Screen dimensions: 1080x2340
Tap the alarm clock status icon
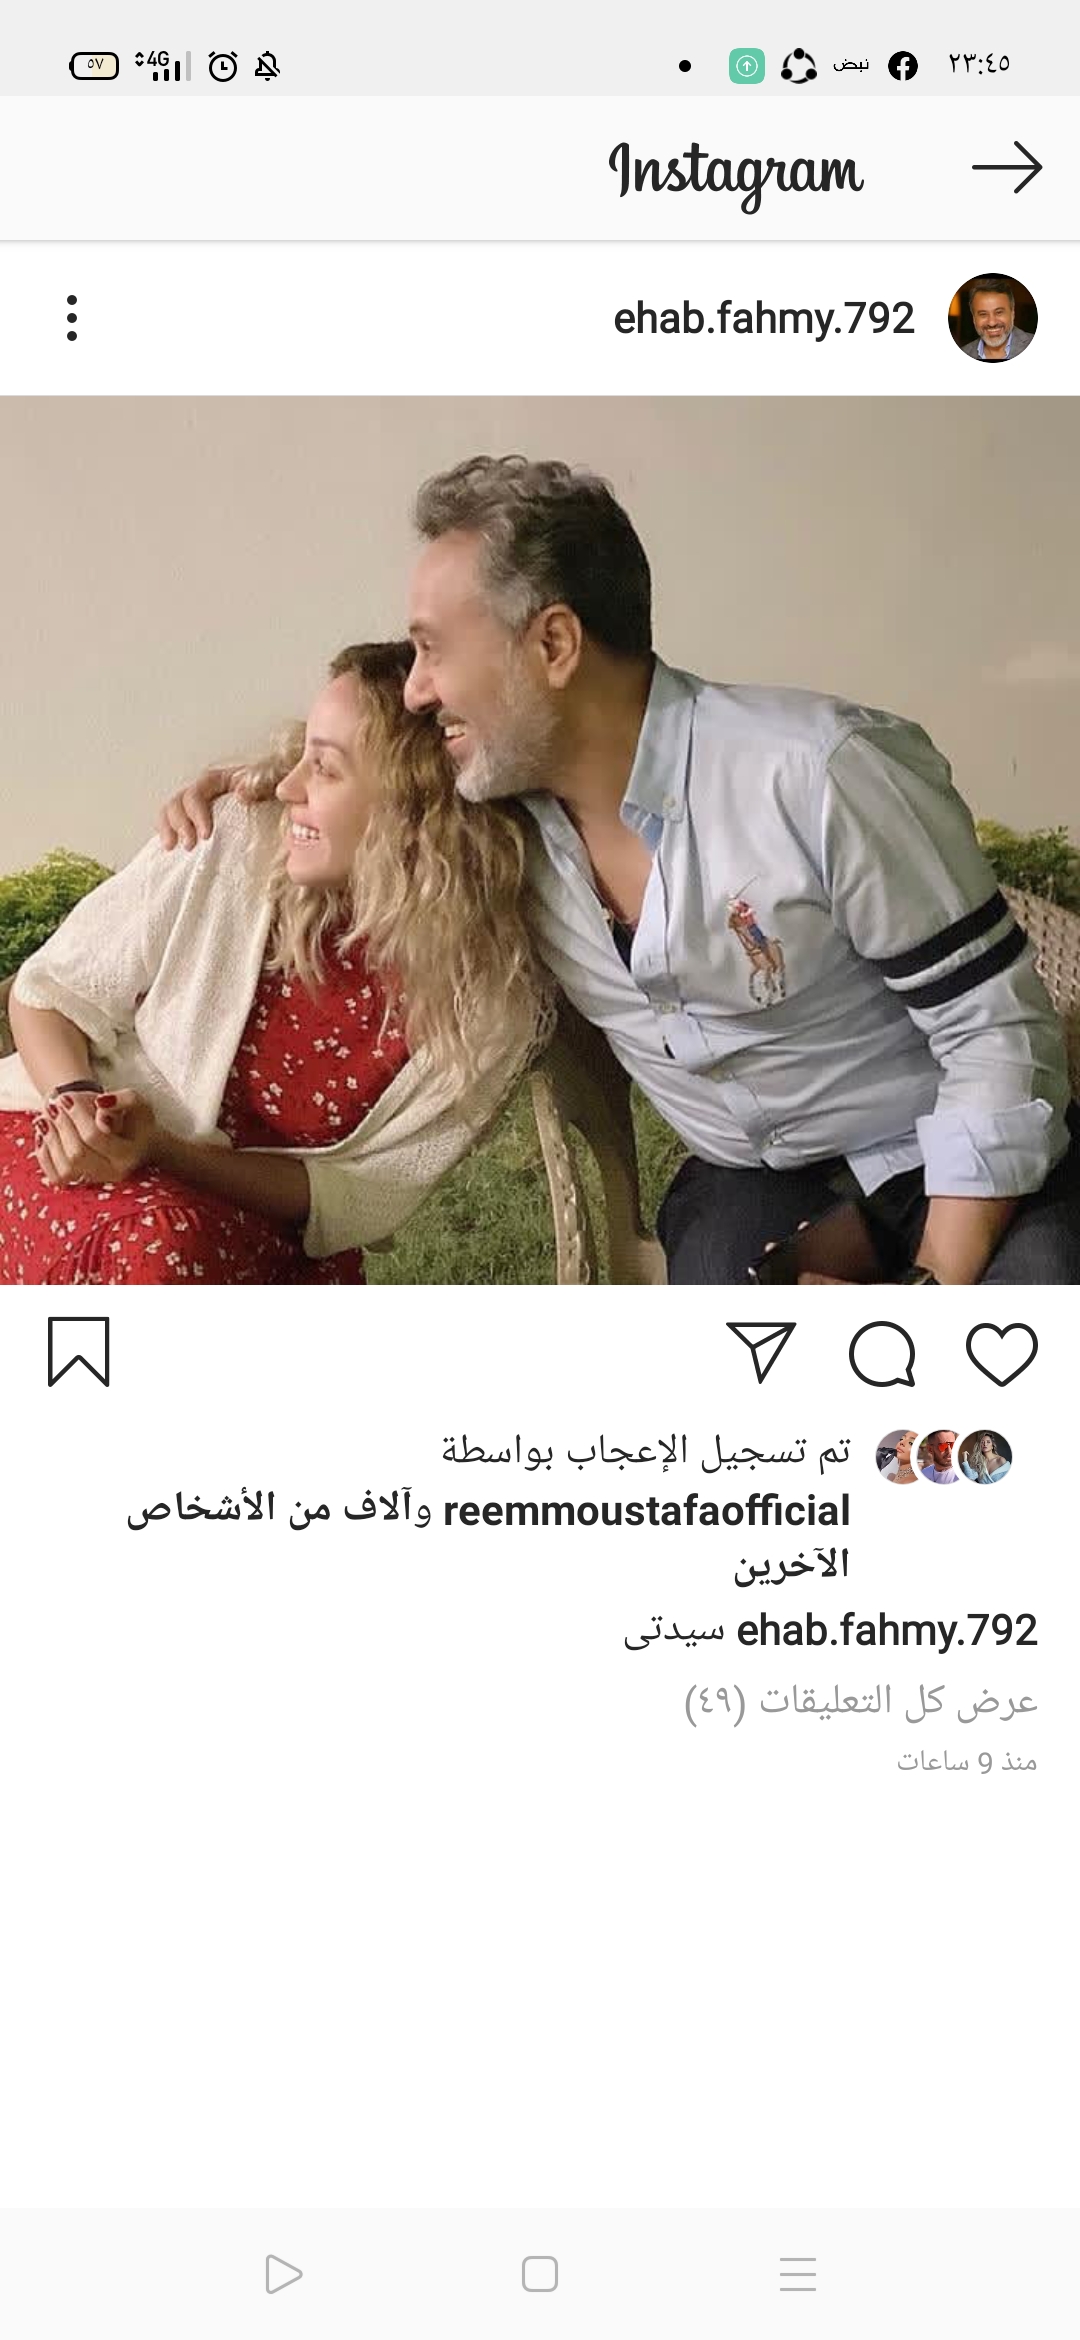click(223, 66)
